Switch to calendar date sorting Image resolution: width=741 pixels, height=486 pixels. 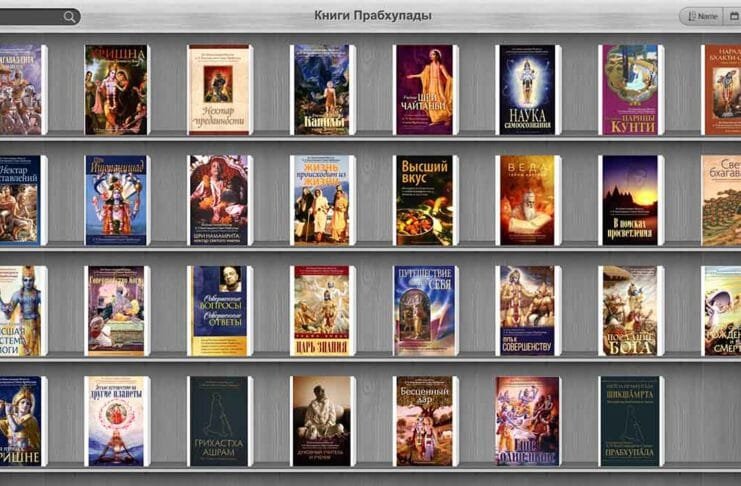(732, 17)
